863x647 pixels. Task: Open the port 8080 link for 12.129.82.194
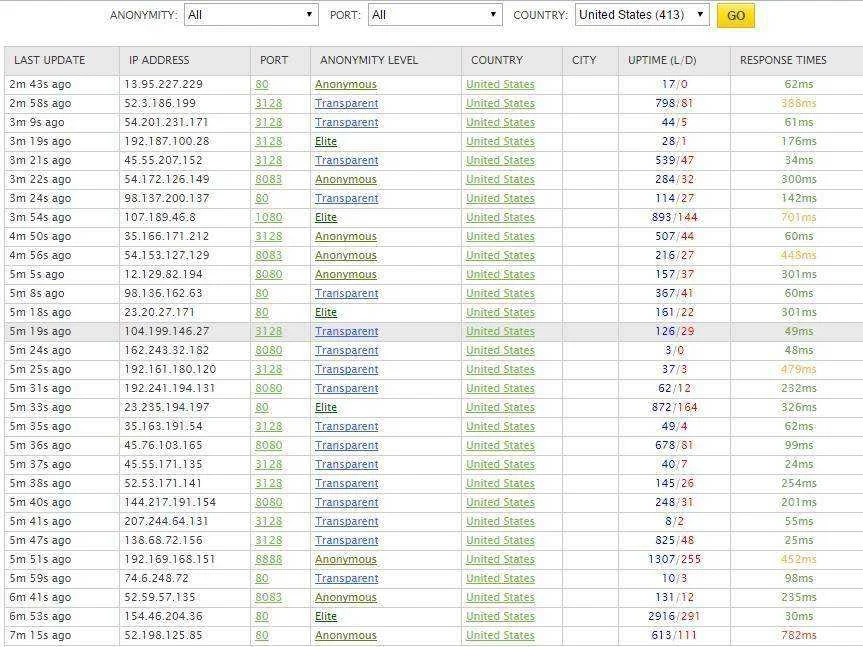(269, 274)
